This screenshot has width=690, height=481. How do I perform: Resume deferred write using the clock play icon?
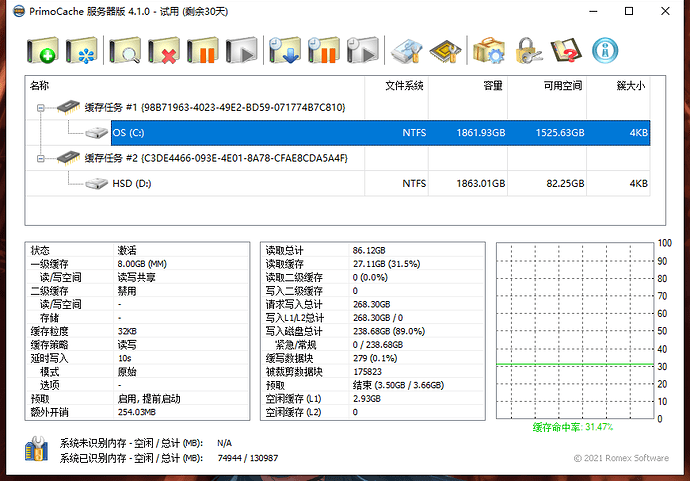362,50
